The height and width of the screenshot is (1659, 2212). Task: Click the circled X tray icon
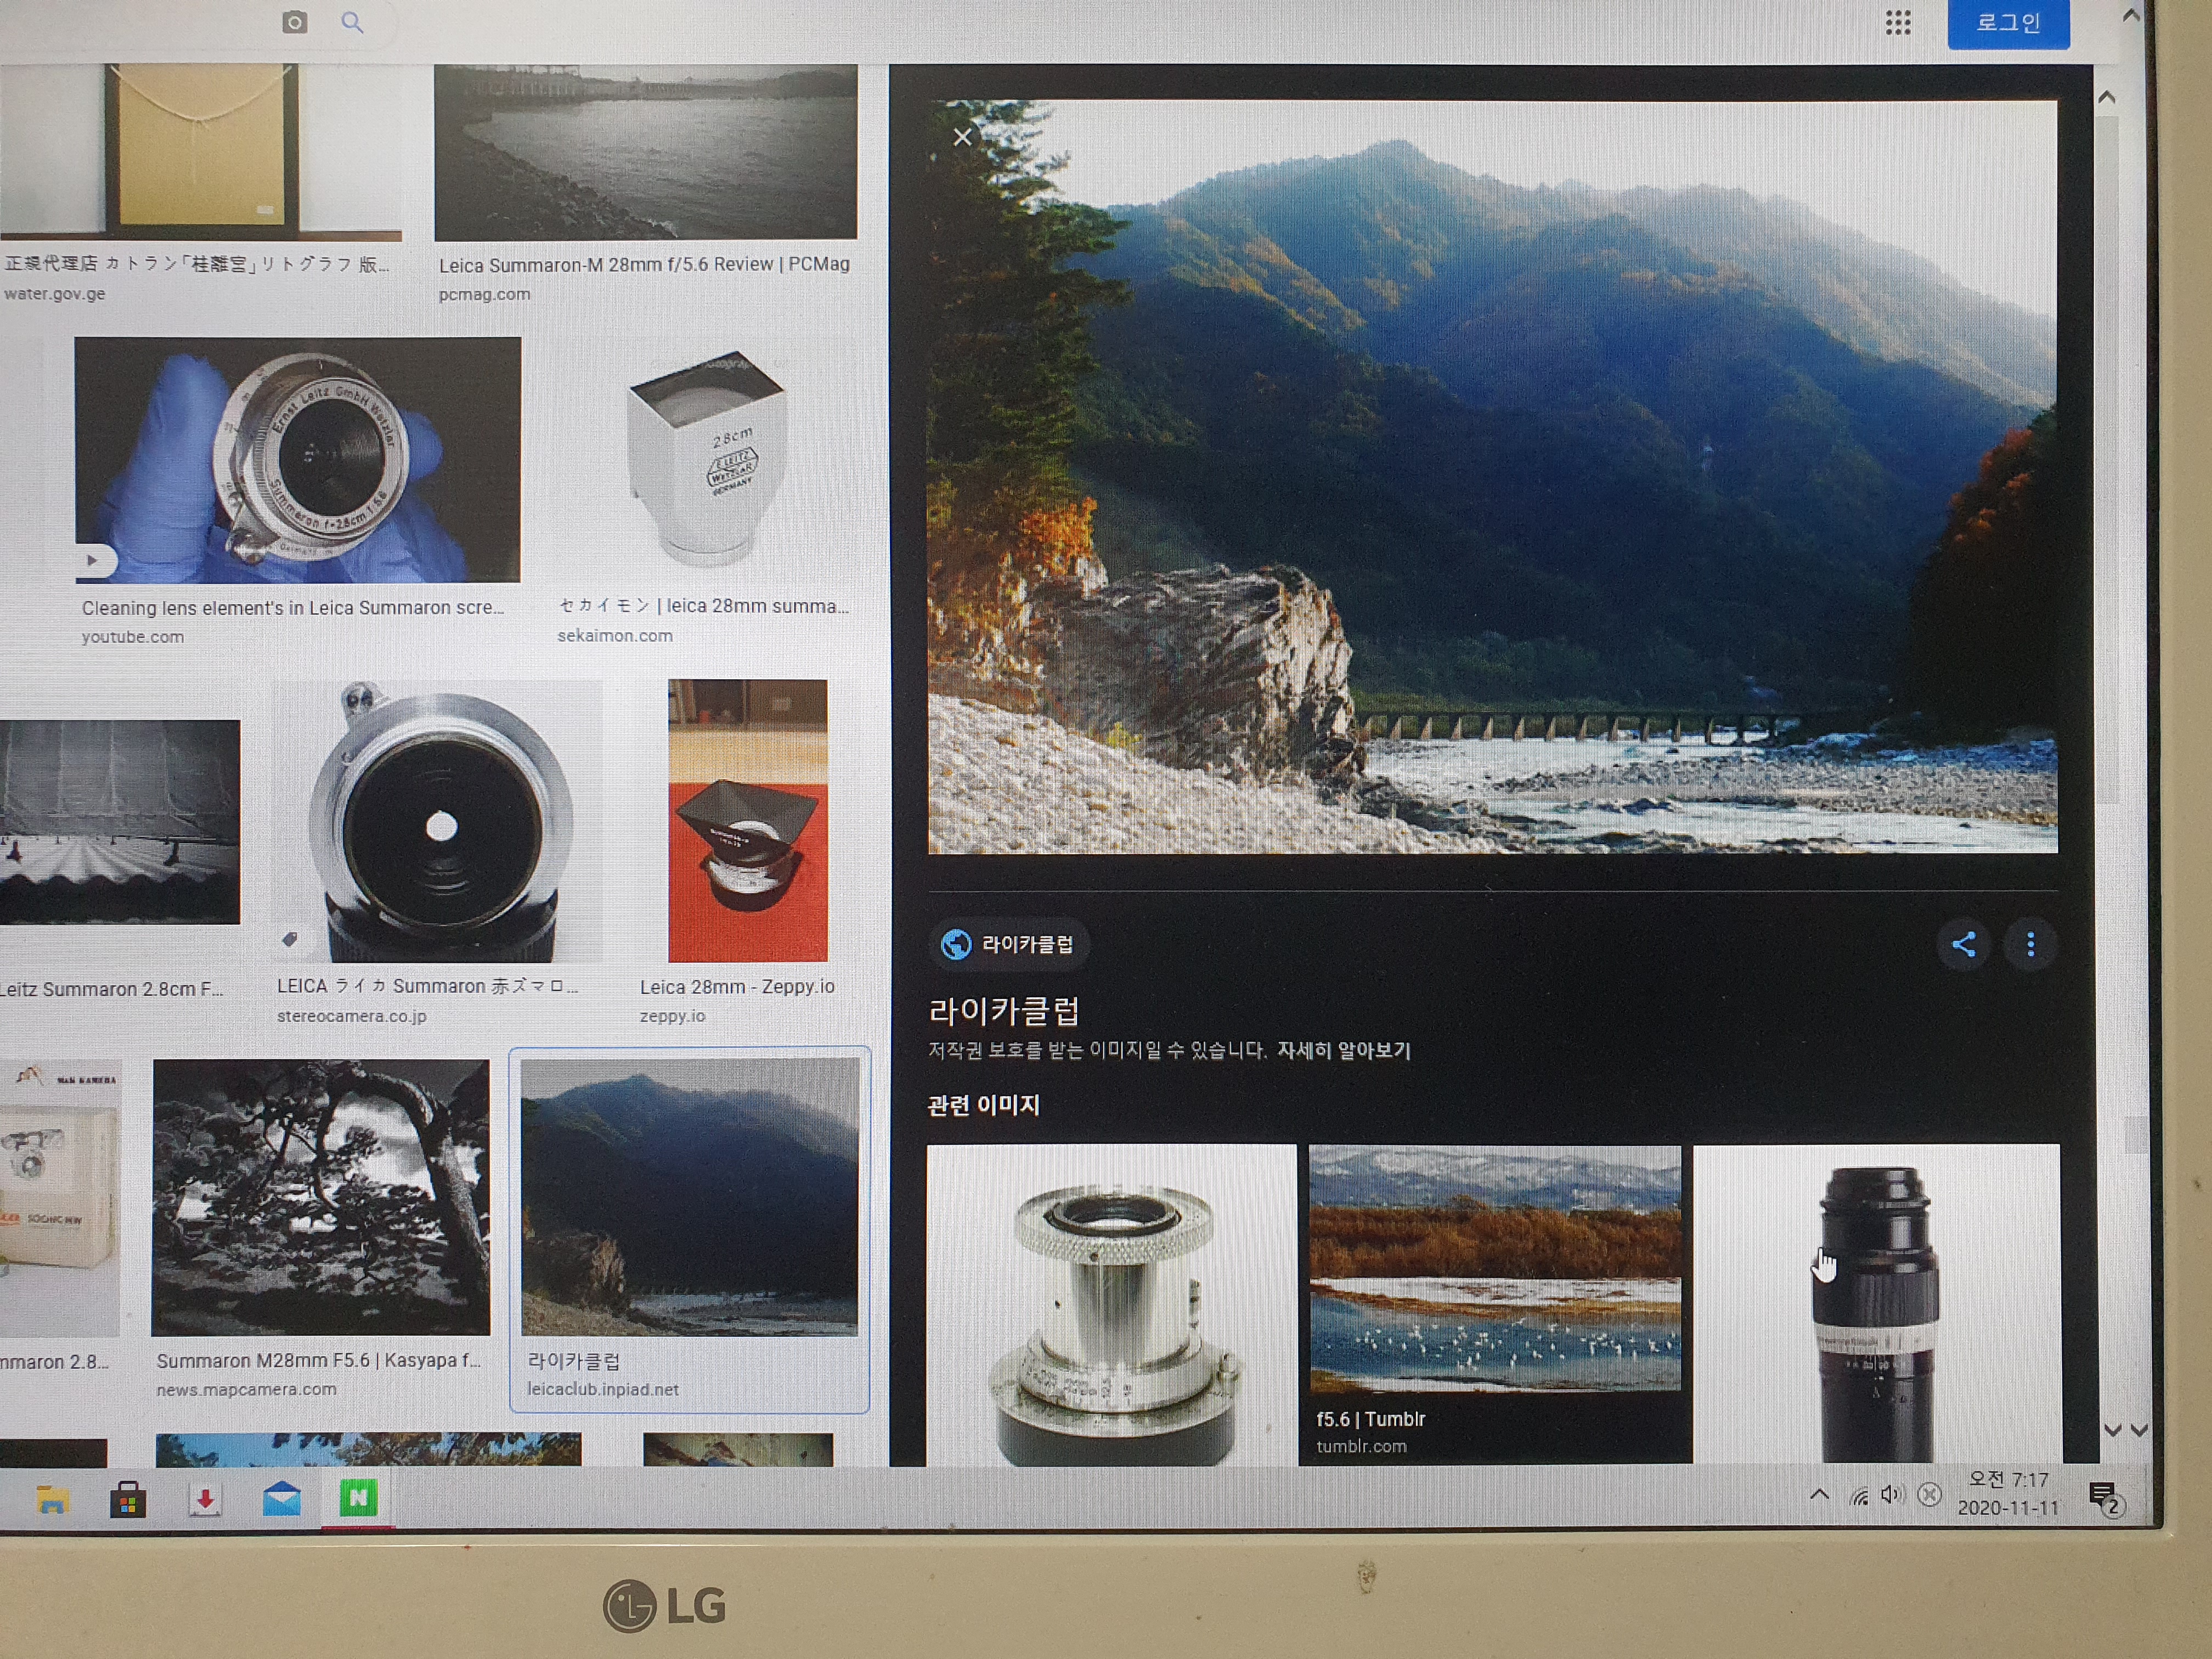[x=1930, y=1495]
